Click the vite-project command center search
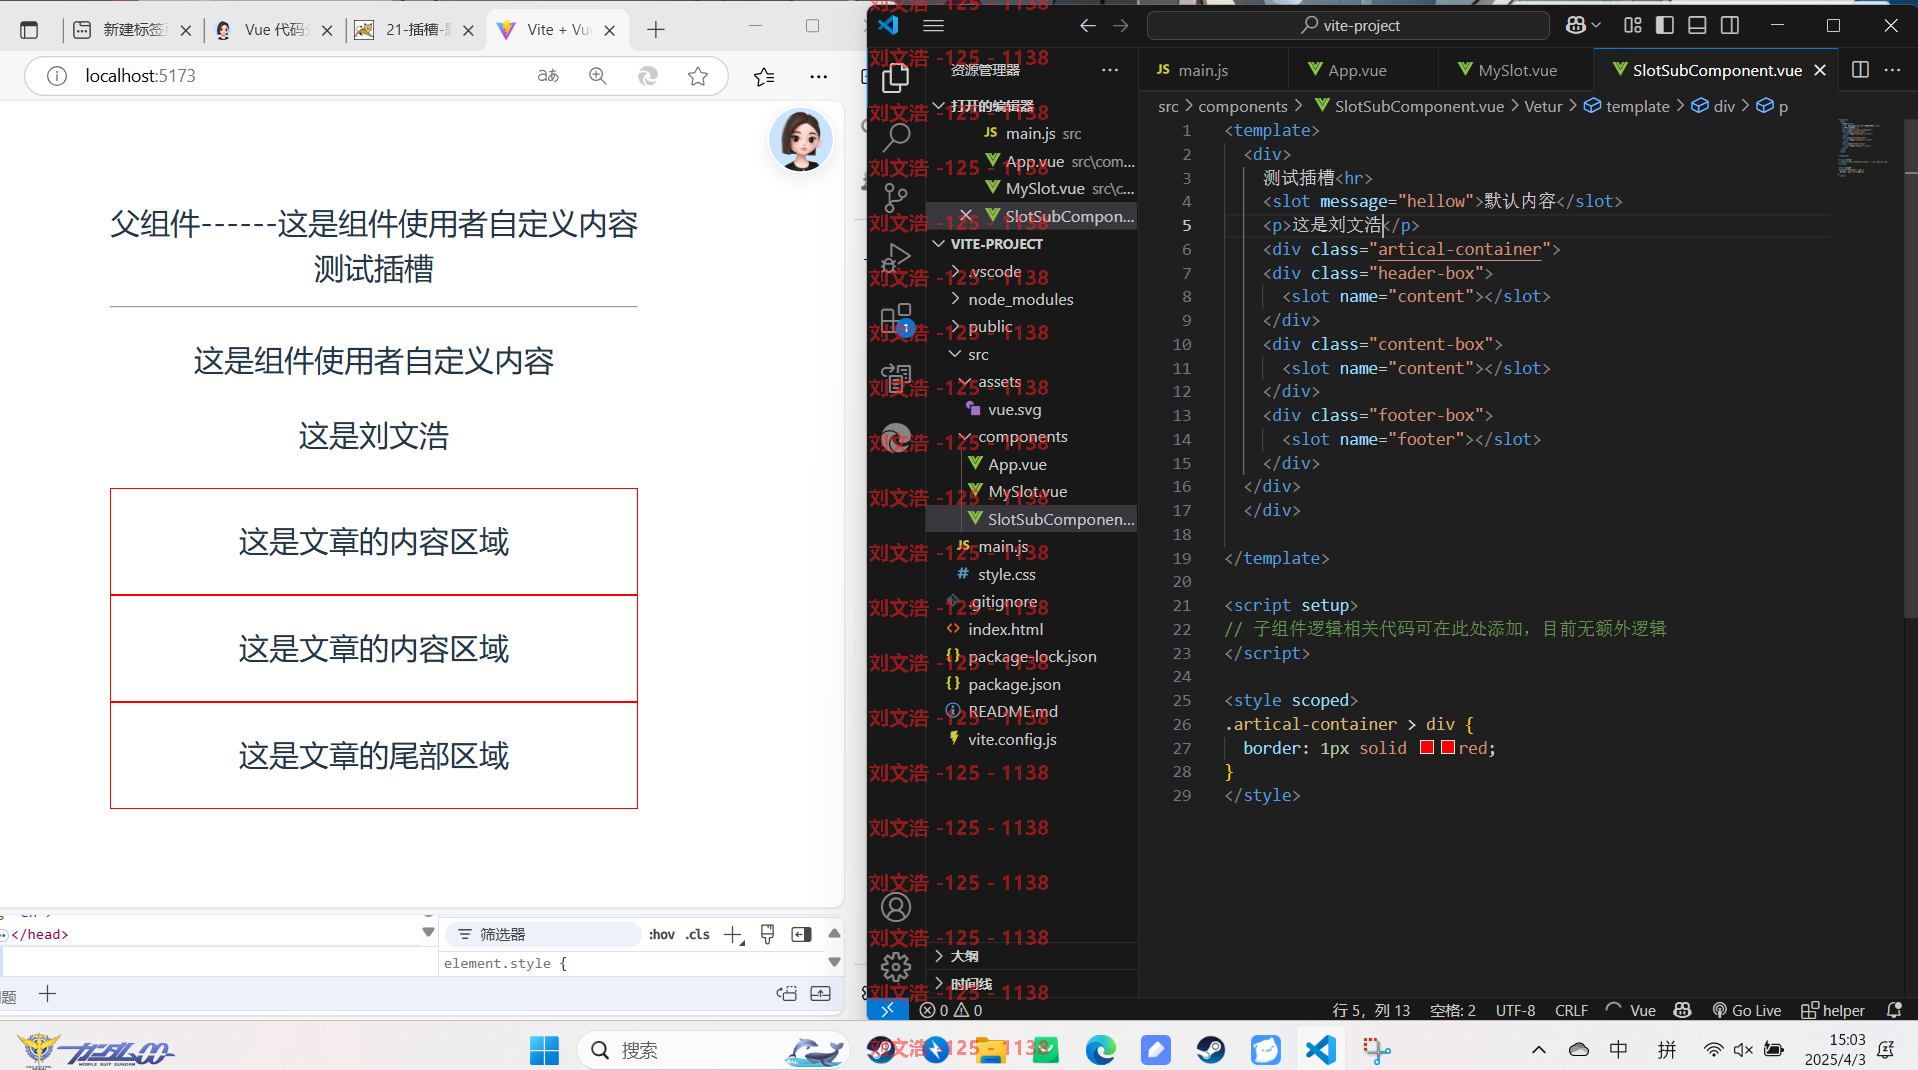 1349,26
